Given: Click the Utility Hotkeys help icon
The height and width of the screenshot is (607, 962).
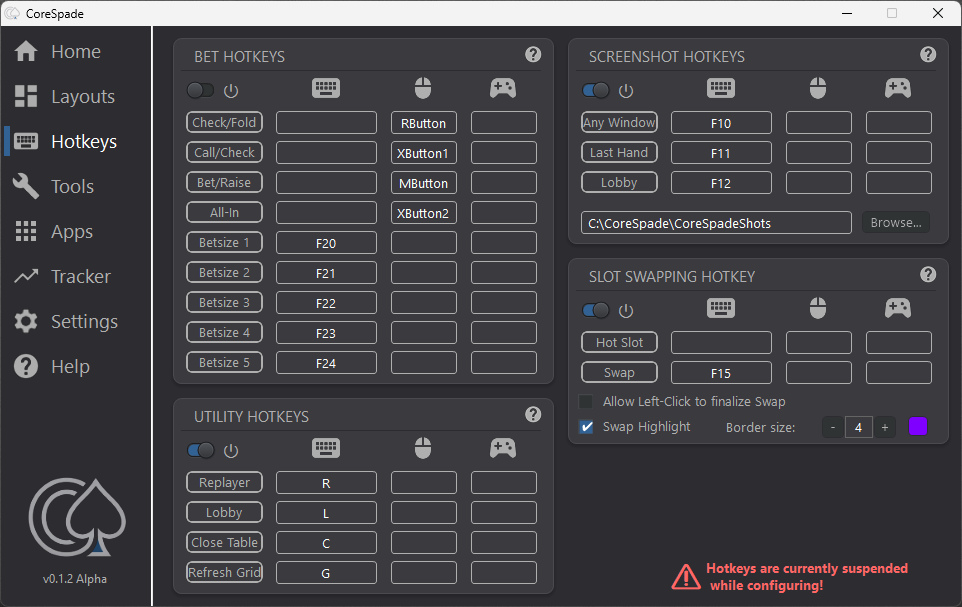Looking at the screenshot, I should click(533, 415).
